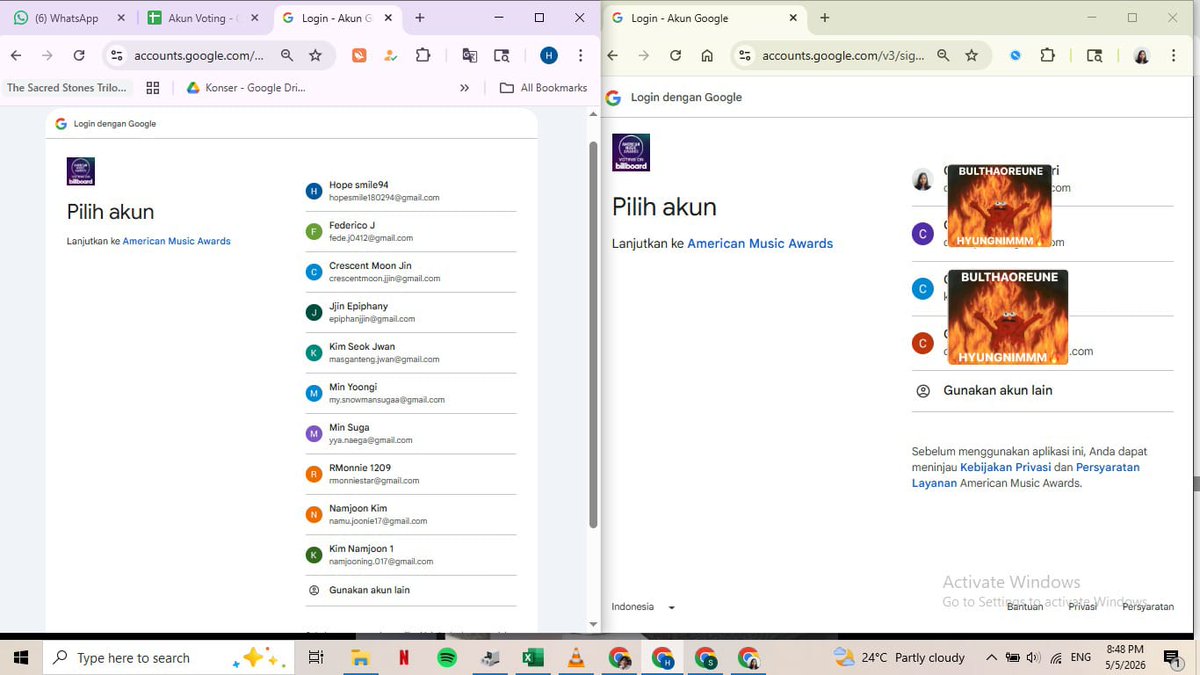Viewport: 1200px width, 675px height.
Task: Click the left window vertical scrollbar
Action: pyautogui.click(x=593, y=335)
